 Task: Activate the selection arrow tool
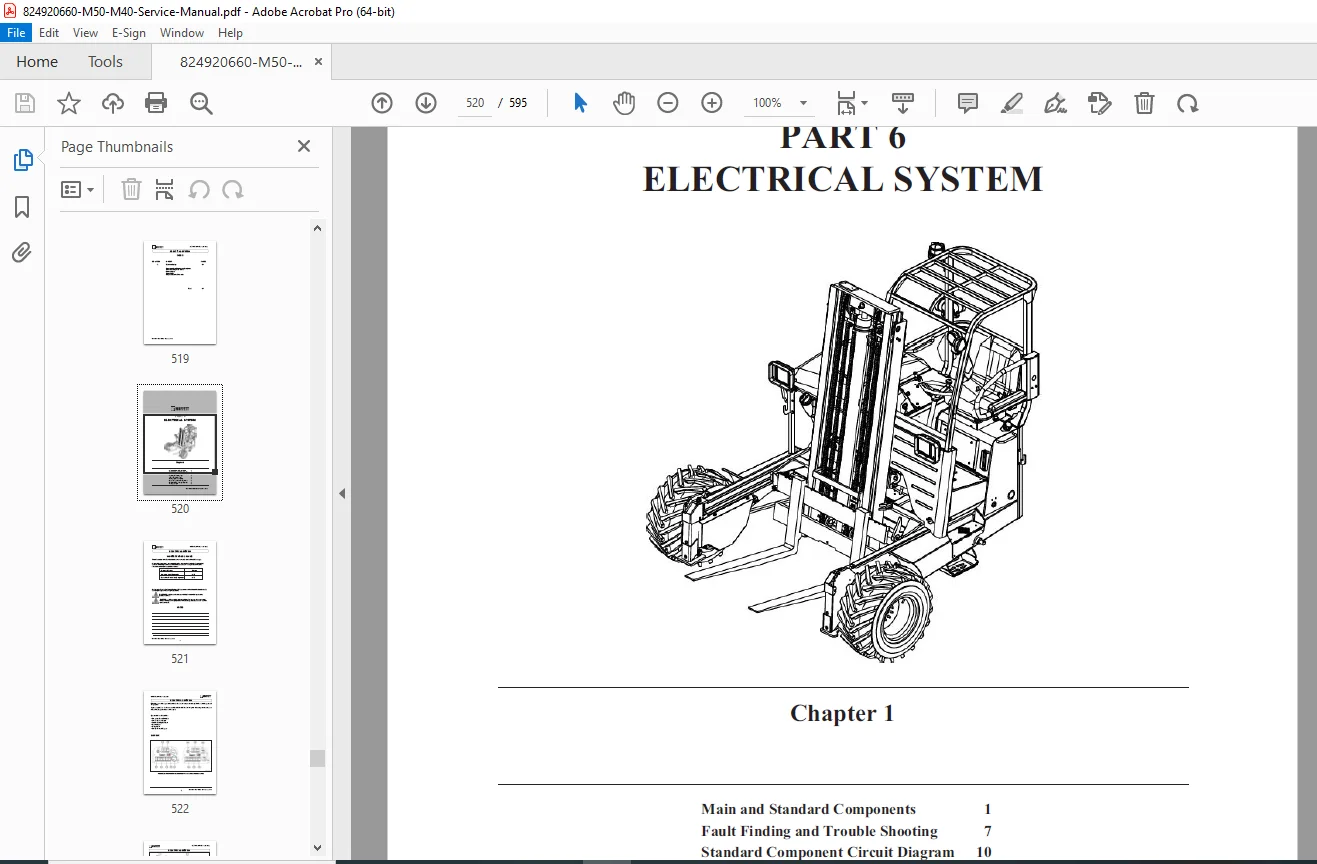580,103
